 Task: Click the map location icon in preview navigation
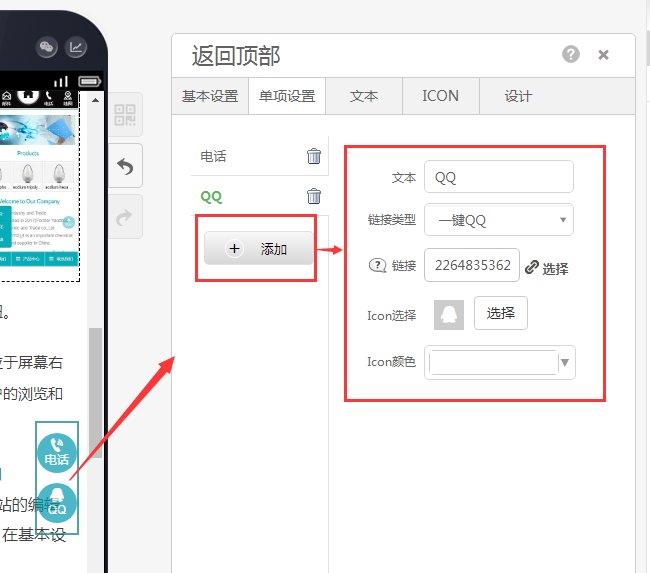[x=68, y=98]
